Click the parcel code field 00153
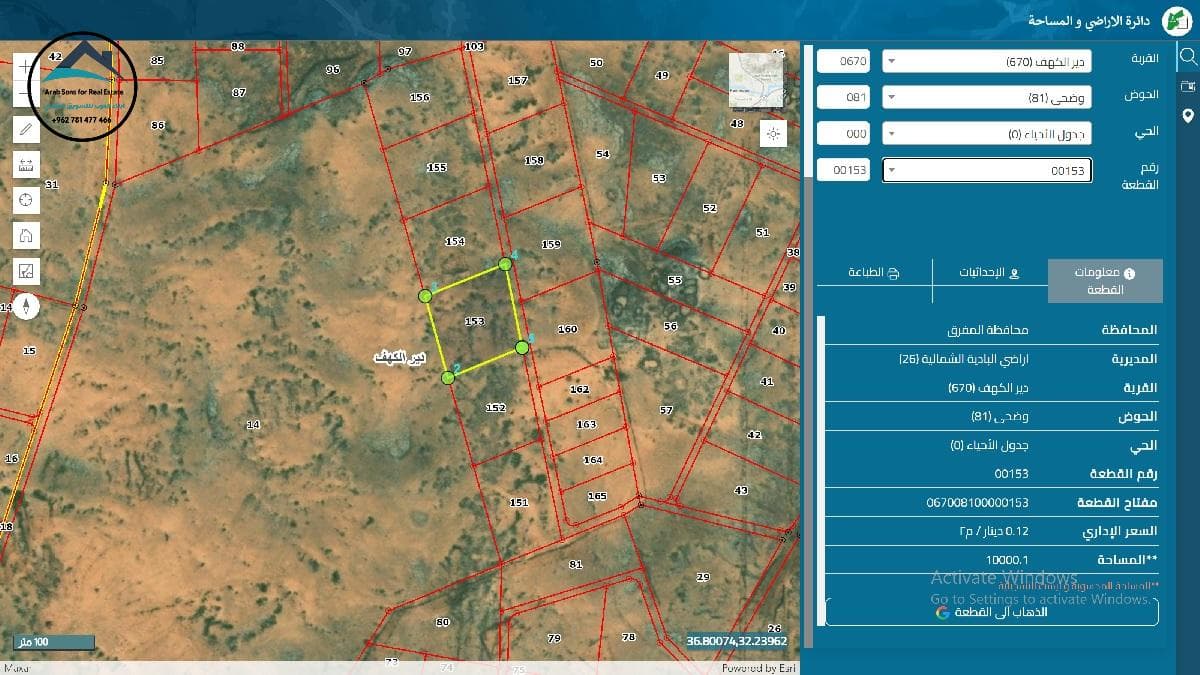The width and height of the screenshot is (1200, 675). point(843,170)
